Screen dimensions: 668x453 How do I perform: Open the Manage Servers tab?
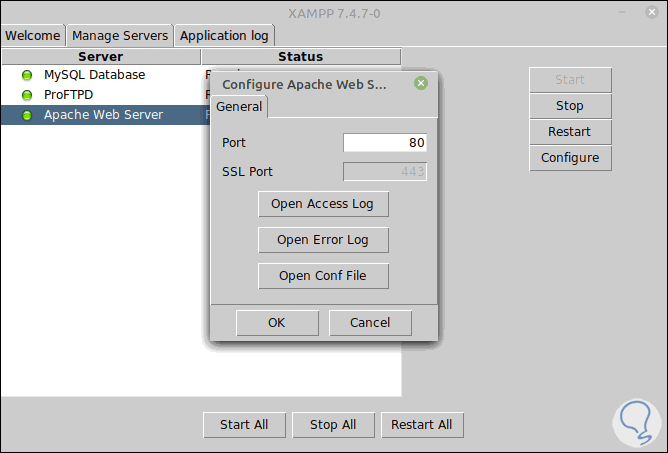[120, 36]
